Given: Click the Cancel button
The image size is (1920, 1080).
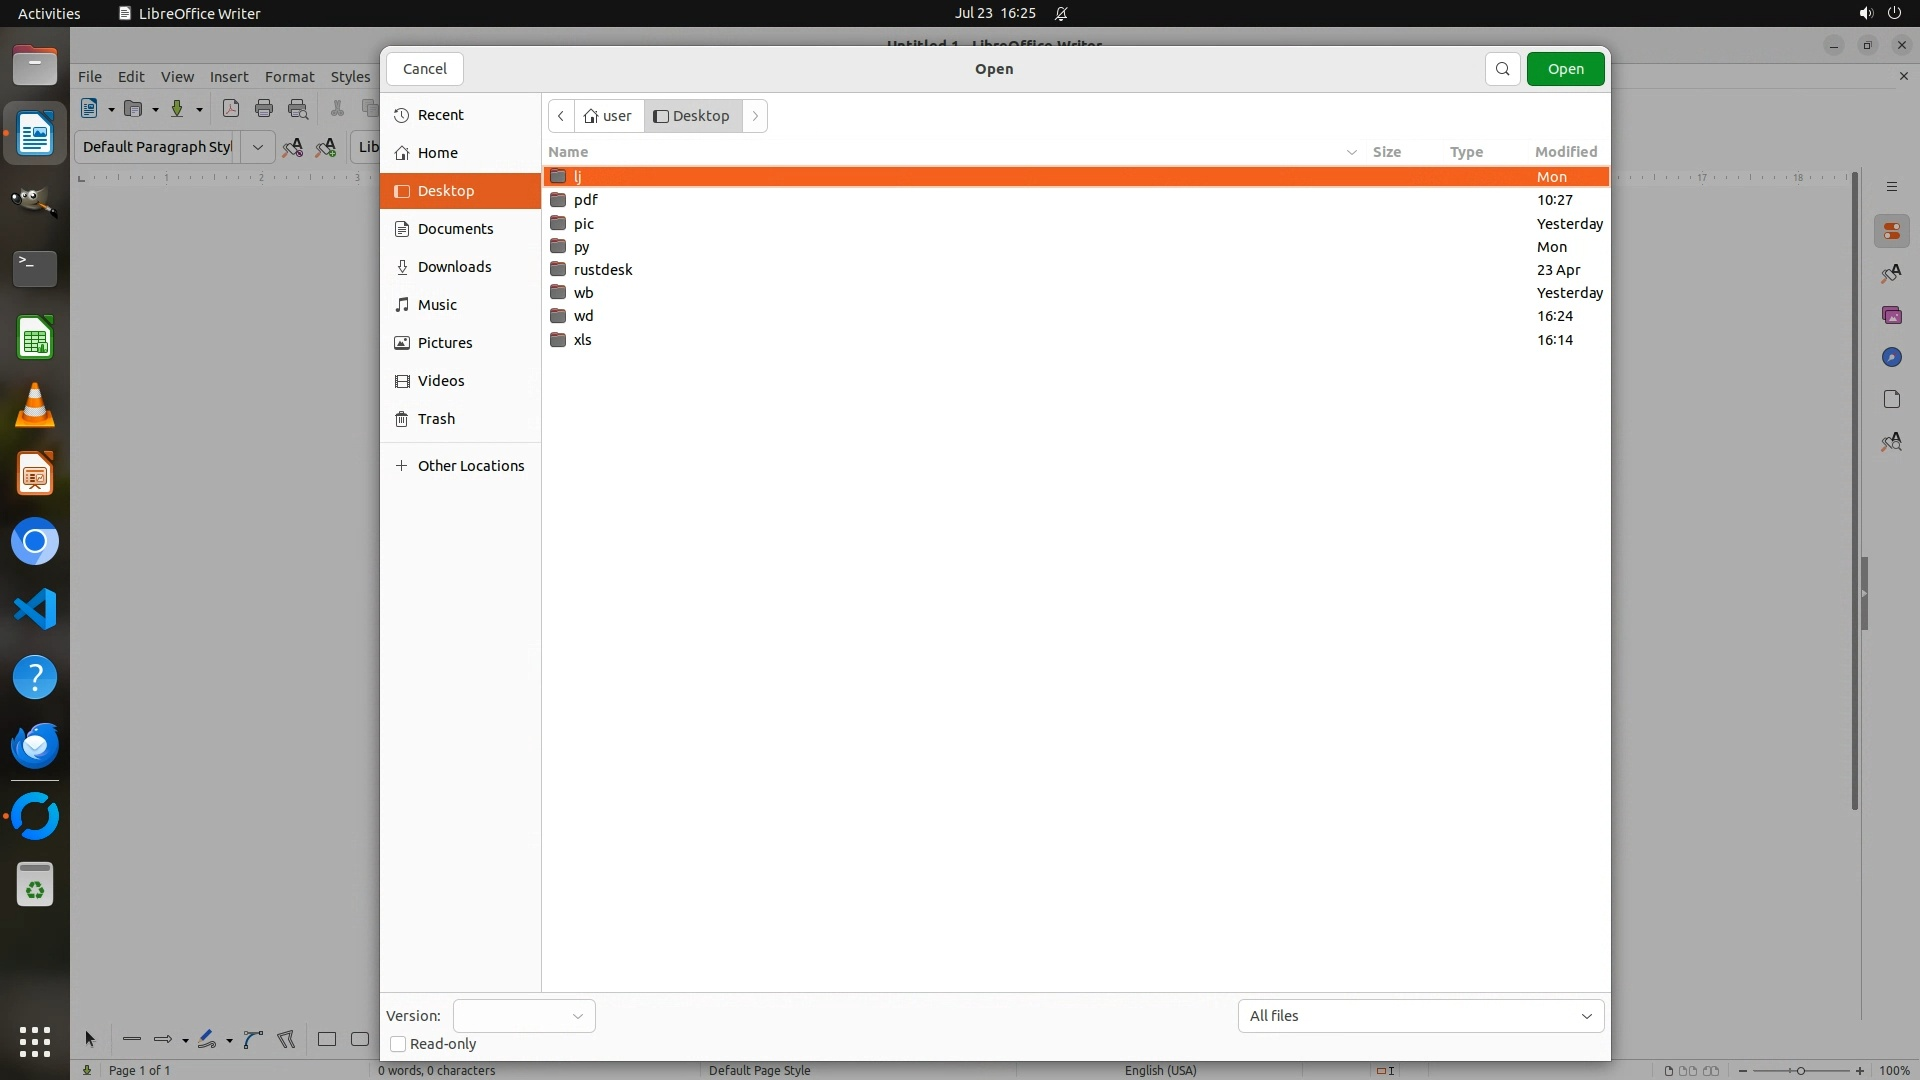Looking at the screenshot, I should coord(424,69).
